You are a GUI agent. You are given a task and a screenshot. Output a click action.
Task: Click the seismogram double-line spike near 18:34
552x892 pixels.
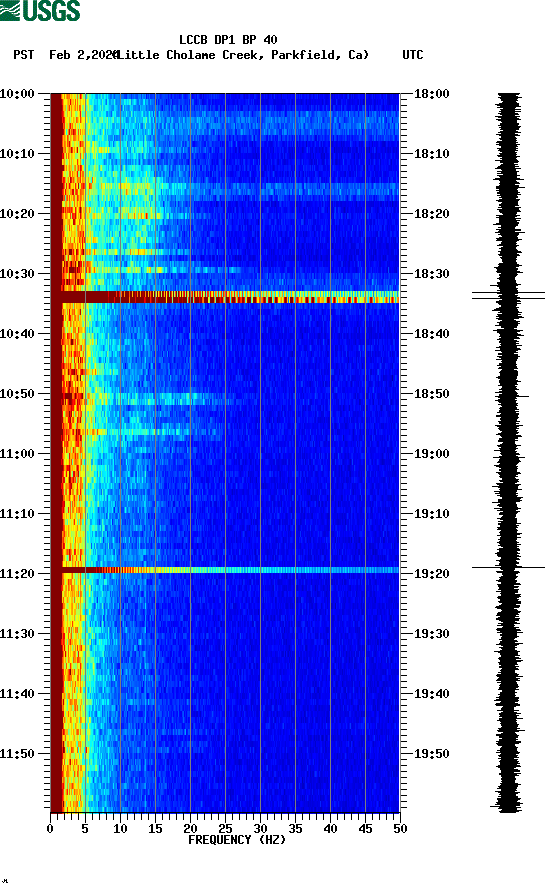[508, 295]
